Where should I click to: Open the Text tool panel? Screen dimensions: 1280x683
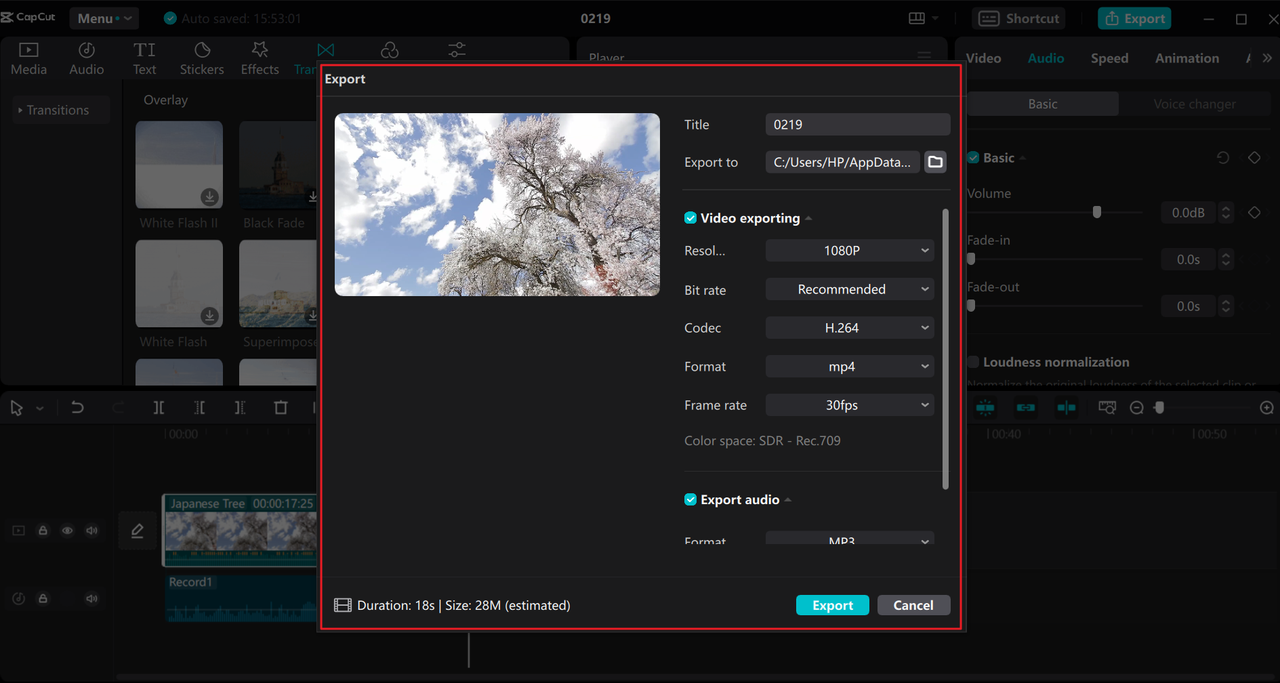click(145, 59)
